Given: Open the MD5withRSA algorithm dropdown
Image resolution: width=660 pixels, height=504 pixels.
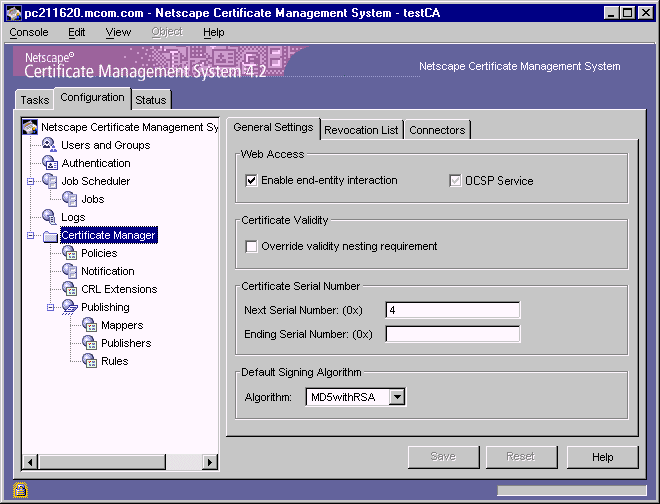Looking at the screenshot, I should [397, 397].
